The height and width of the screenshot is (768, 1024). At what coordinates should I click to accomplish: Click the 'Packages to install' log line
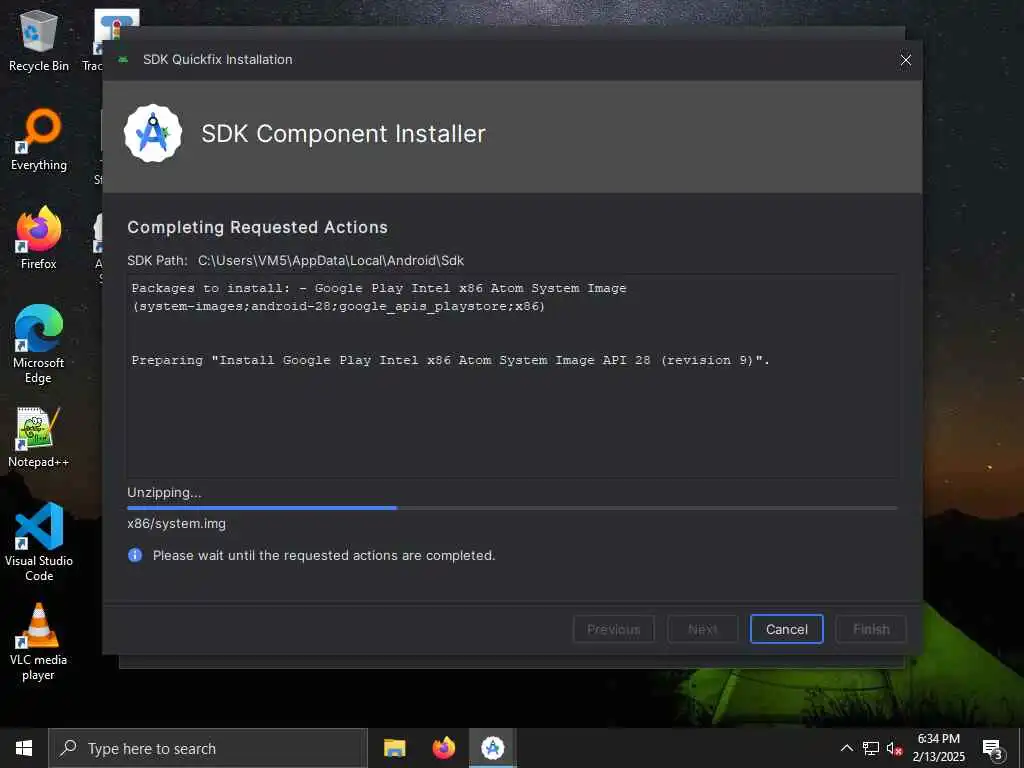(x=379, y=297)
